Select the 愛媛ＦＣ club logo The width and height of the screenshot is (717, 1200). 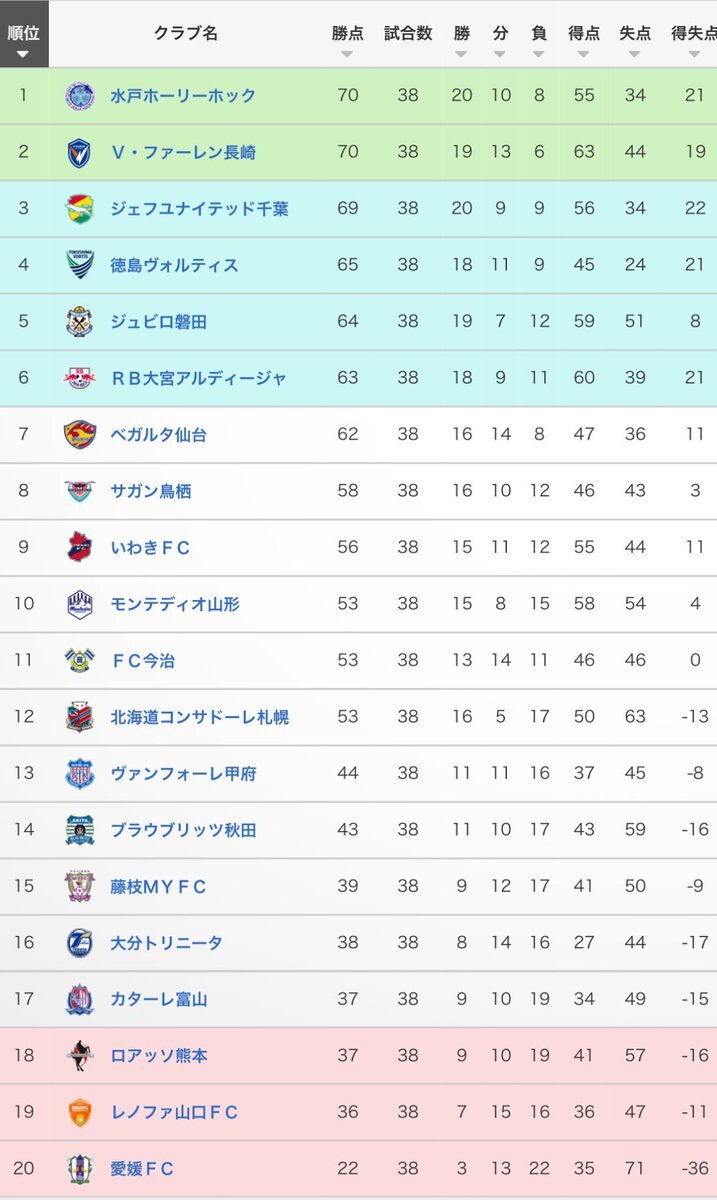[x=80, y=1167]
